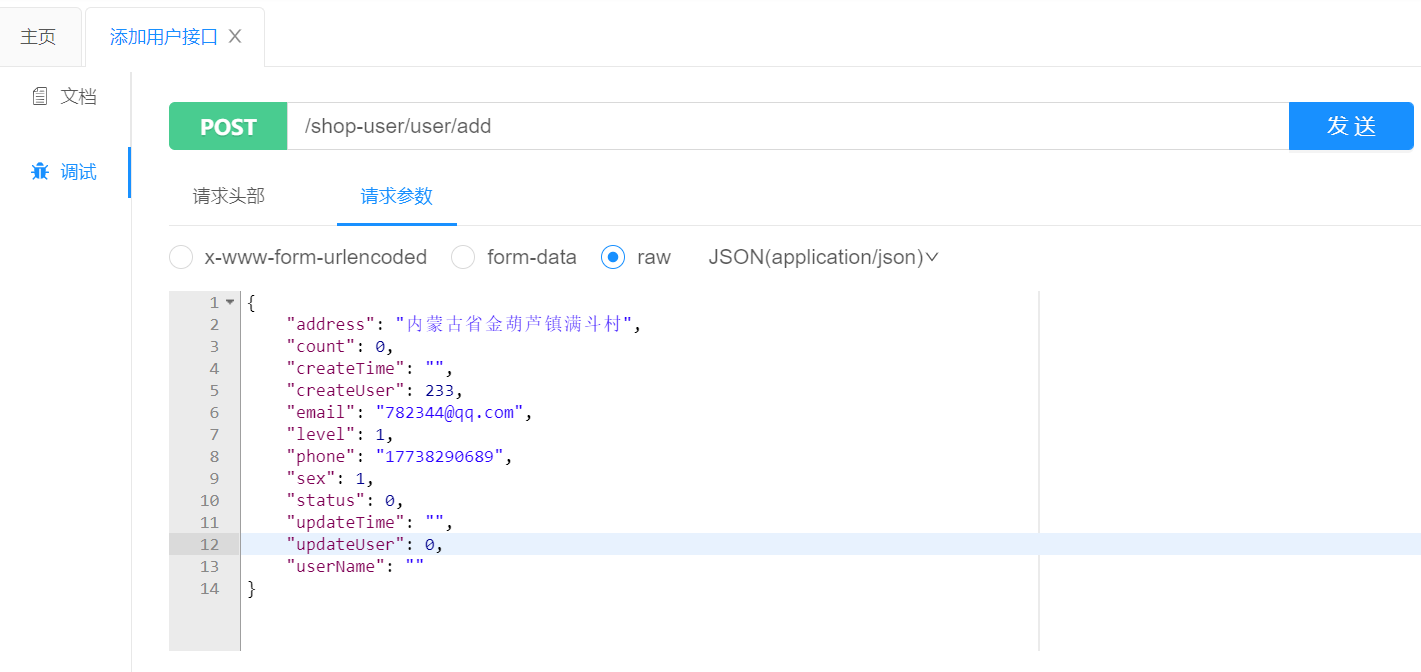
Task: Select the 请求参数 tab
Action: [397, 196]
